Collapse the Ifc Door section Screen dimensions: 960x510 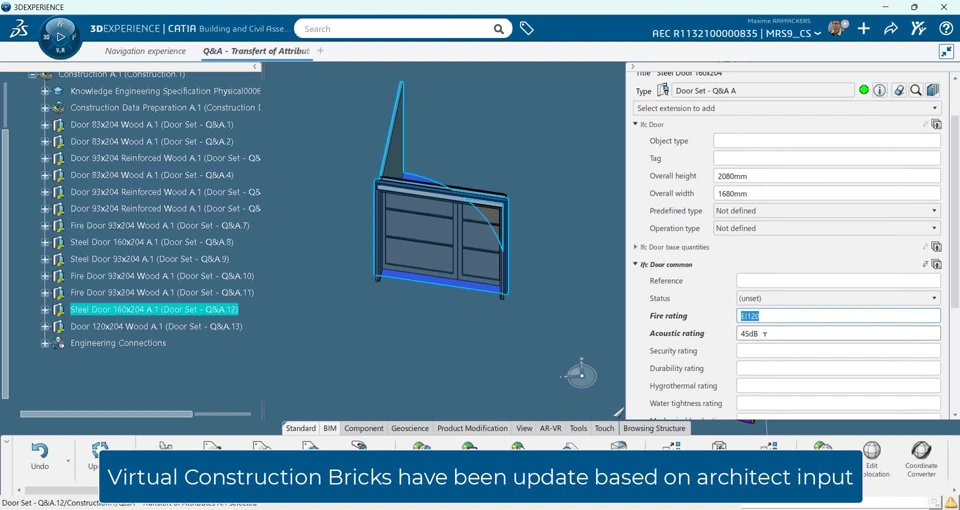coord(636,124)
